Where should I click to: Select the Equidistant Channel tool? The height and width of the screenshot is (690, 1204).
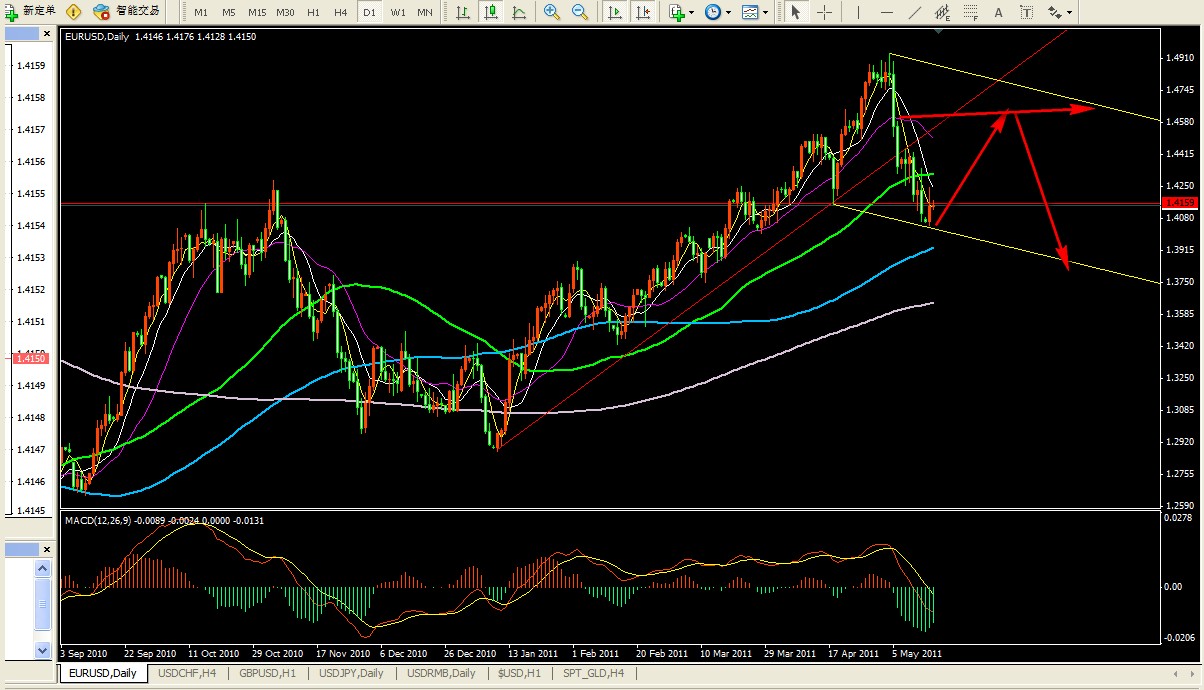[x=942, y=12]
